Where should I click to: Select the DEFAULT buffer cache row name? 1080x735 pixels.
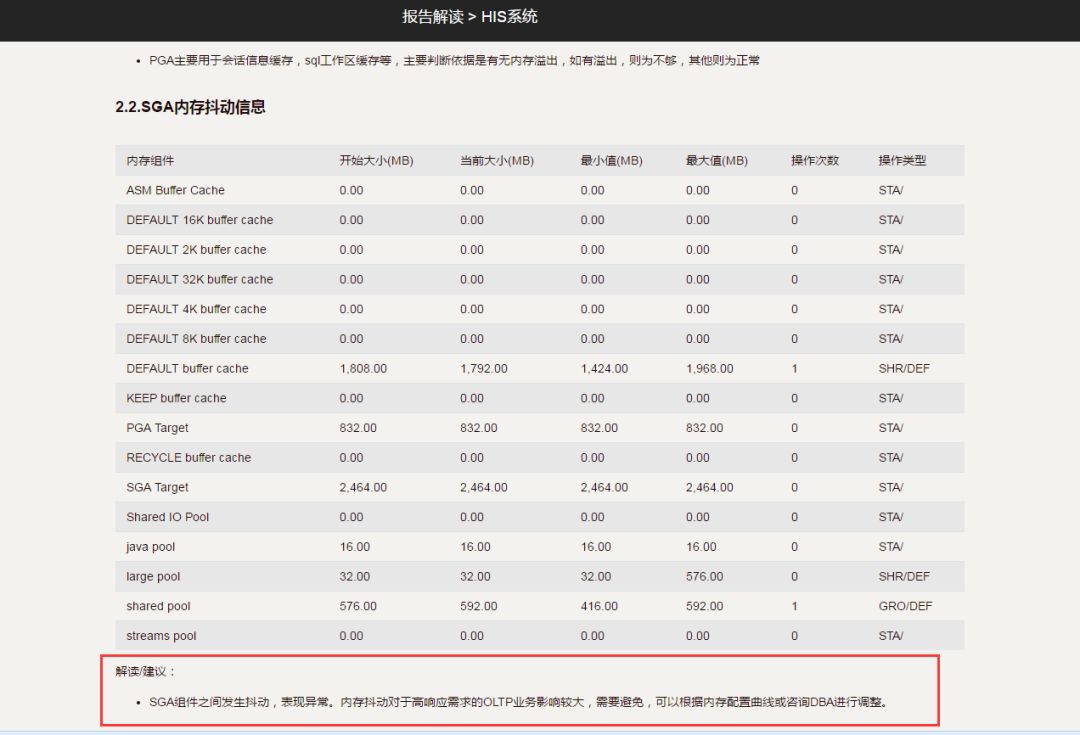pyautogui.click(x=187, y=369)
